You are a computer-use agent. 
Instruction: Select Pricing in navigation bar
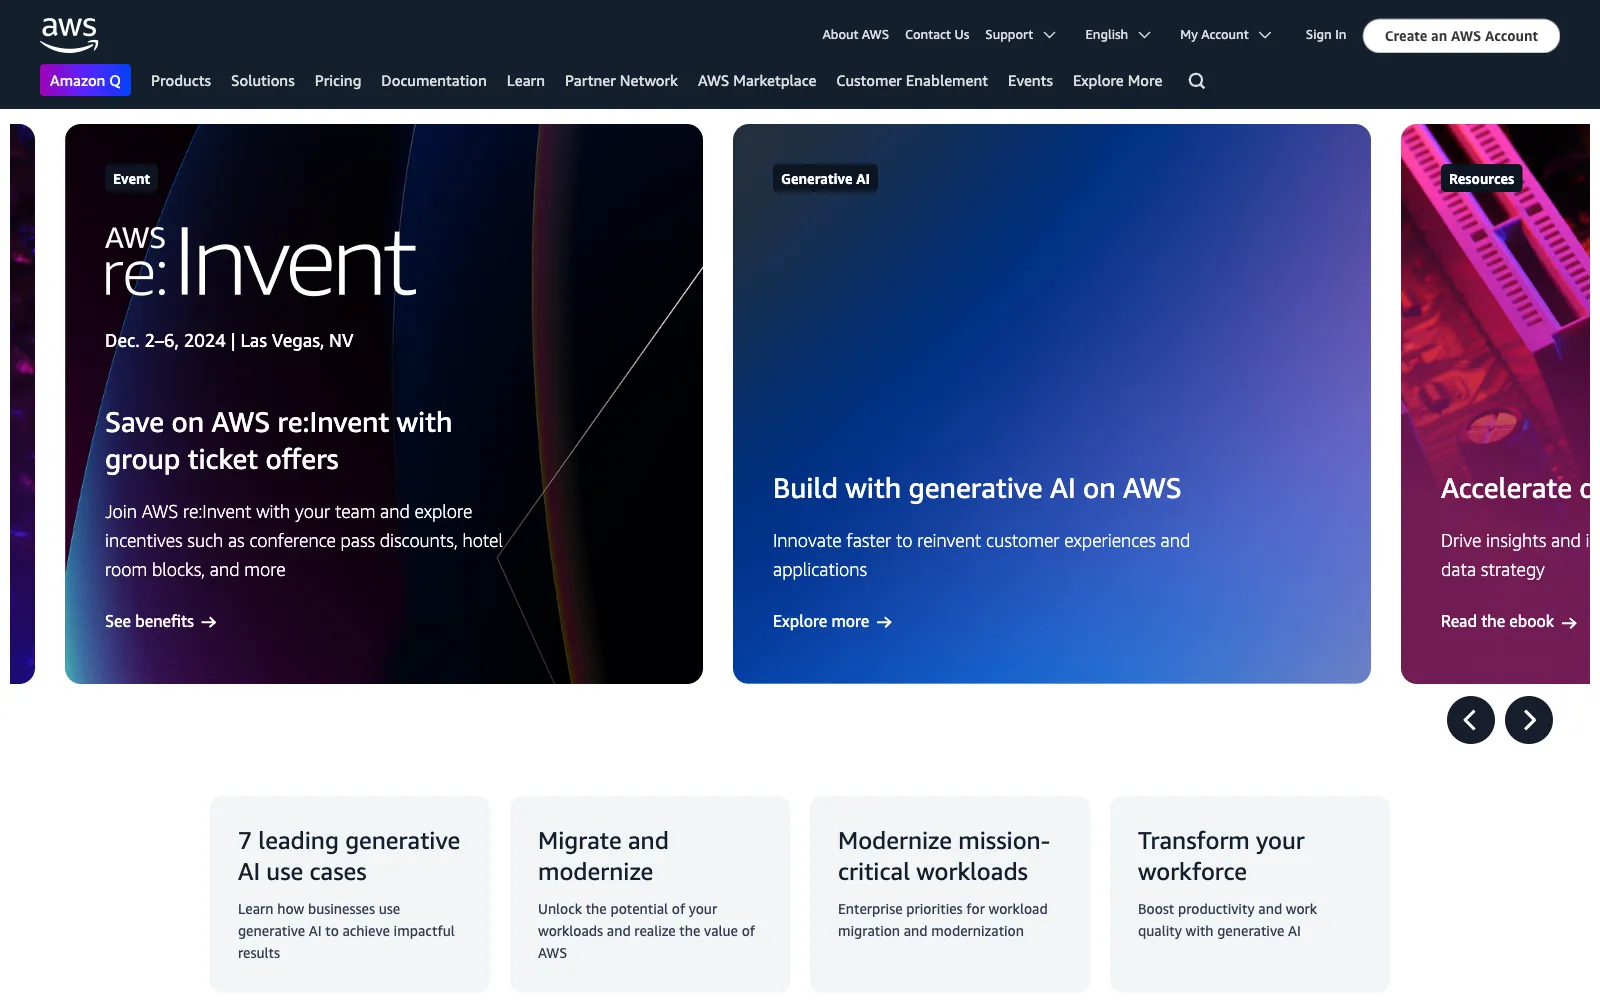338,81
